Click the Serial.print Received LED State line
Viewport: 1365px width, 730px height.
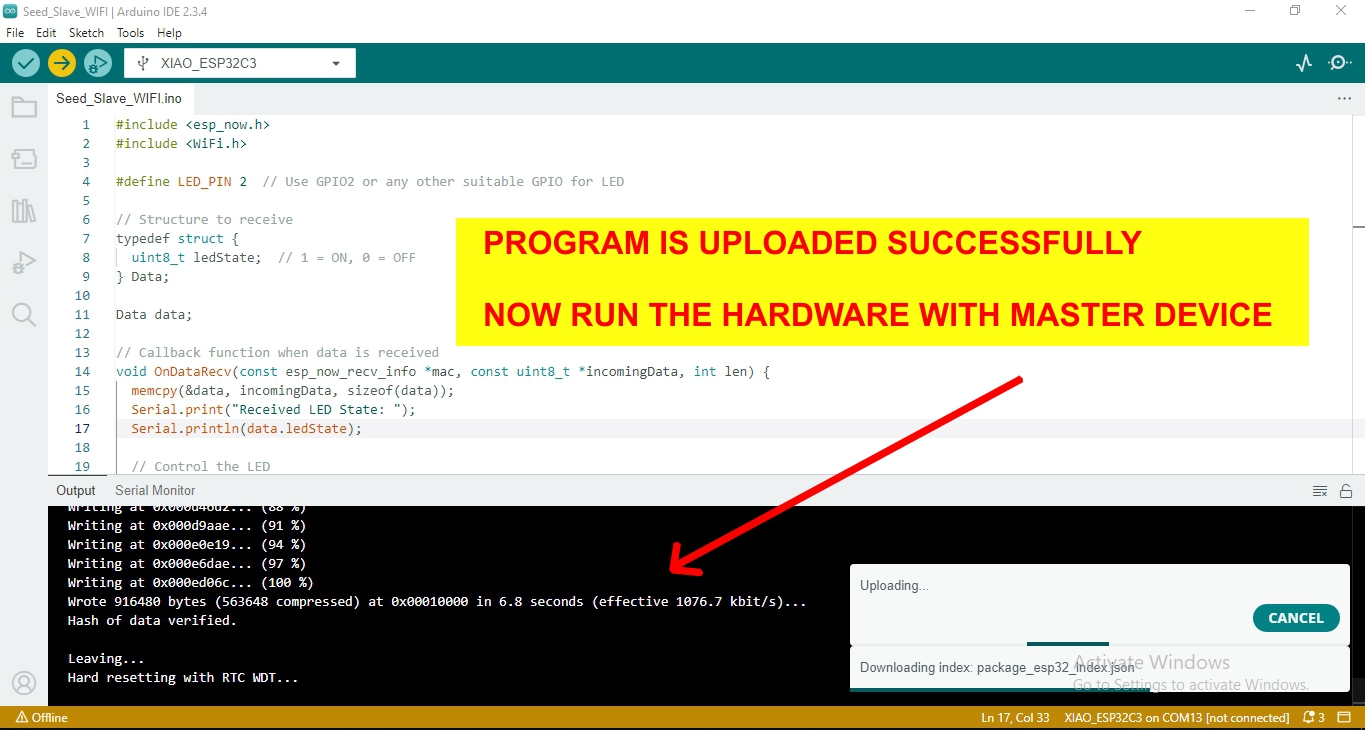273,409
